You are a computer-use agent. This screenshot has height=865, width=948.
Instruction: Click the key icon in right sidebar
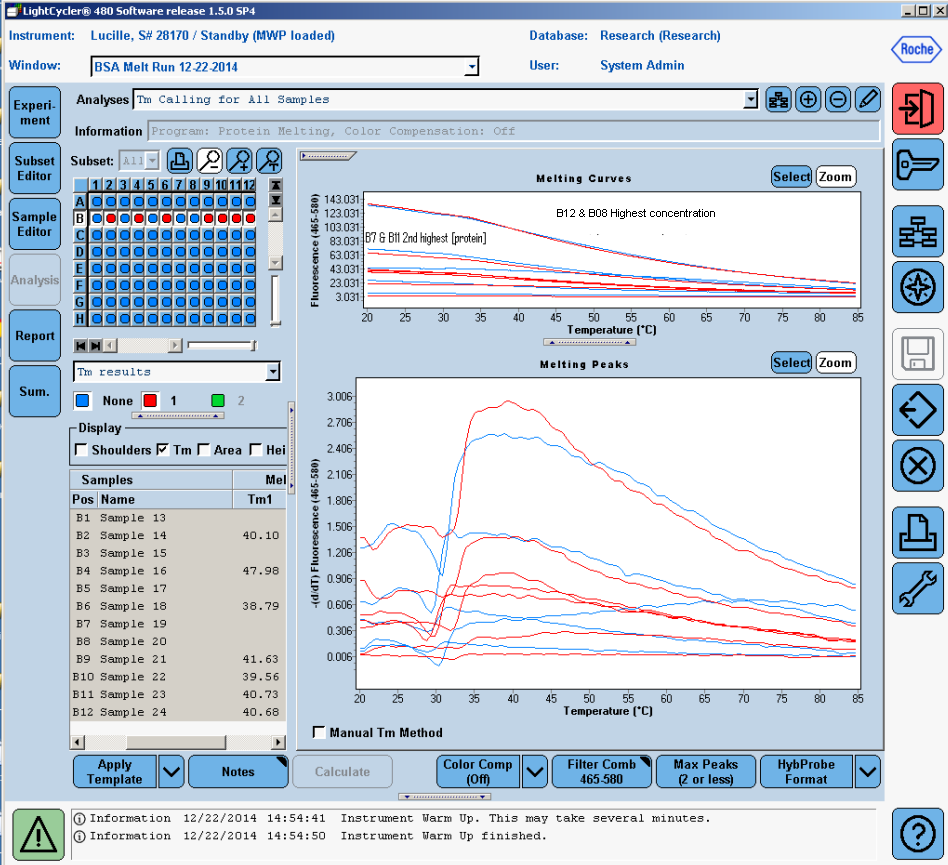[x=917, y=163]
